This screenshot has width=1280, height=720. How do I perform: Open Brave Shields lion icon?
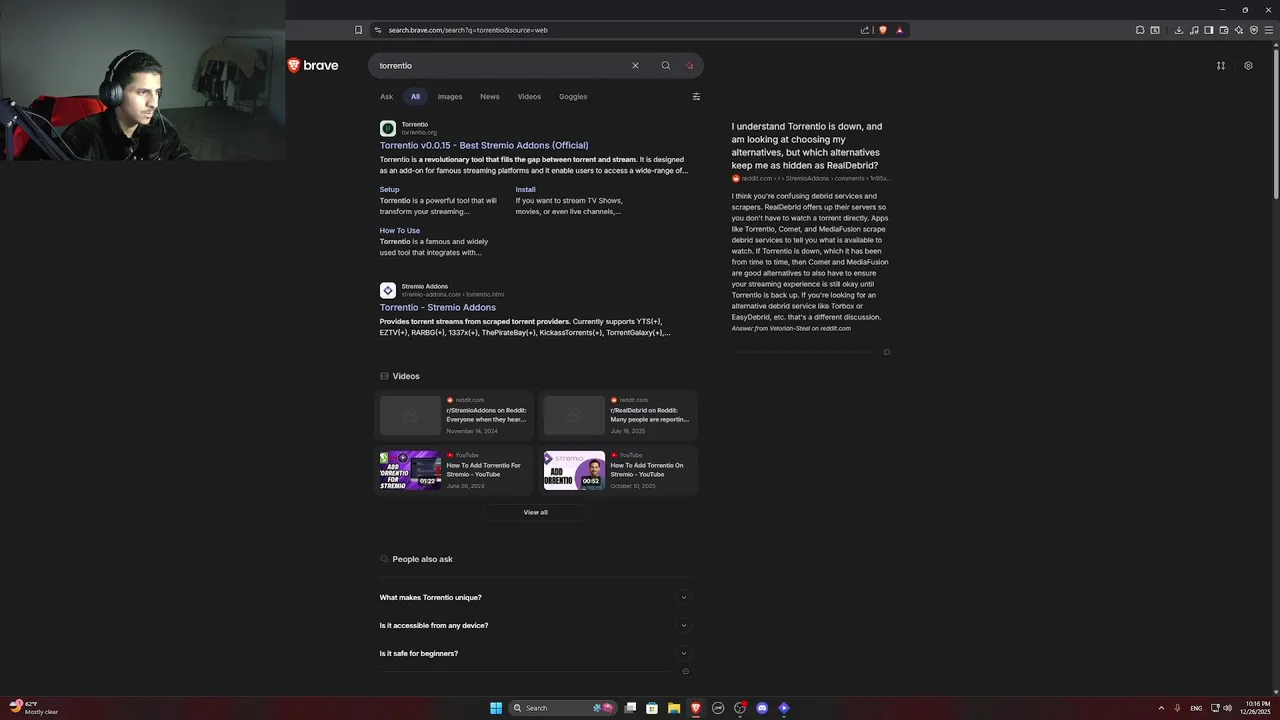coord(882,30)
